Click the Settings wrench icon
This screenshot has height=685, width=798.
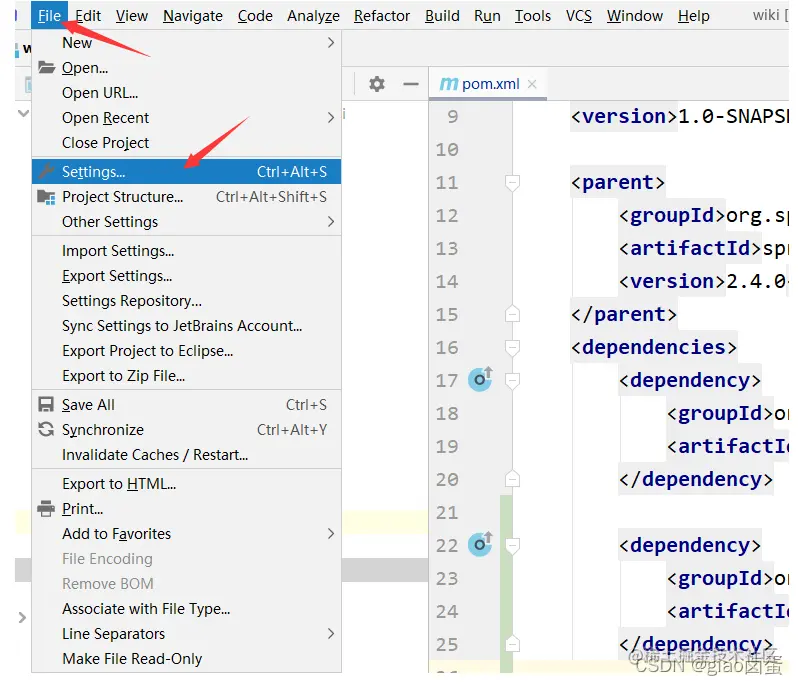tap(46, 172)
